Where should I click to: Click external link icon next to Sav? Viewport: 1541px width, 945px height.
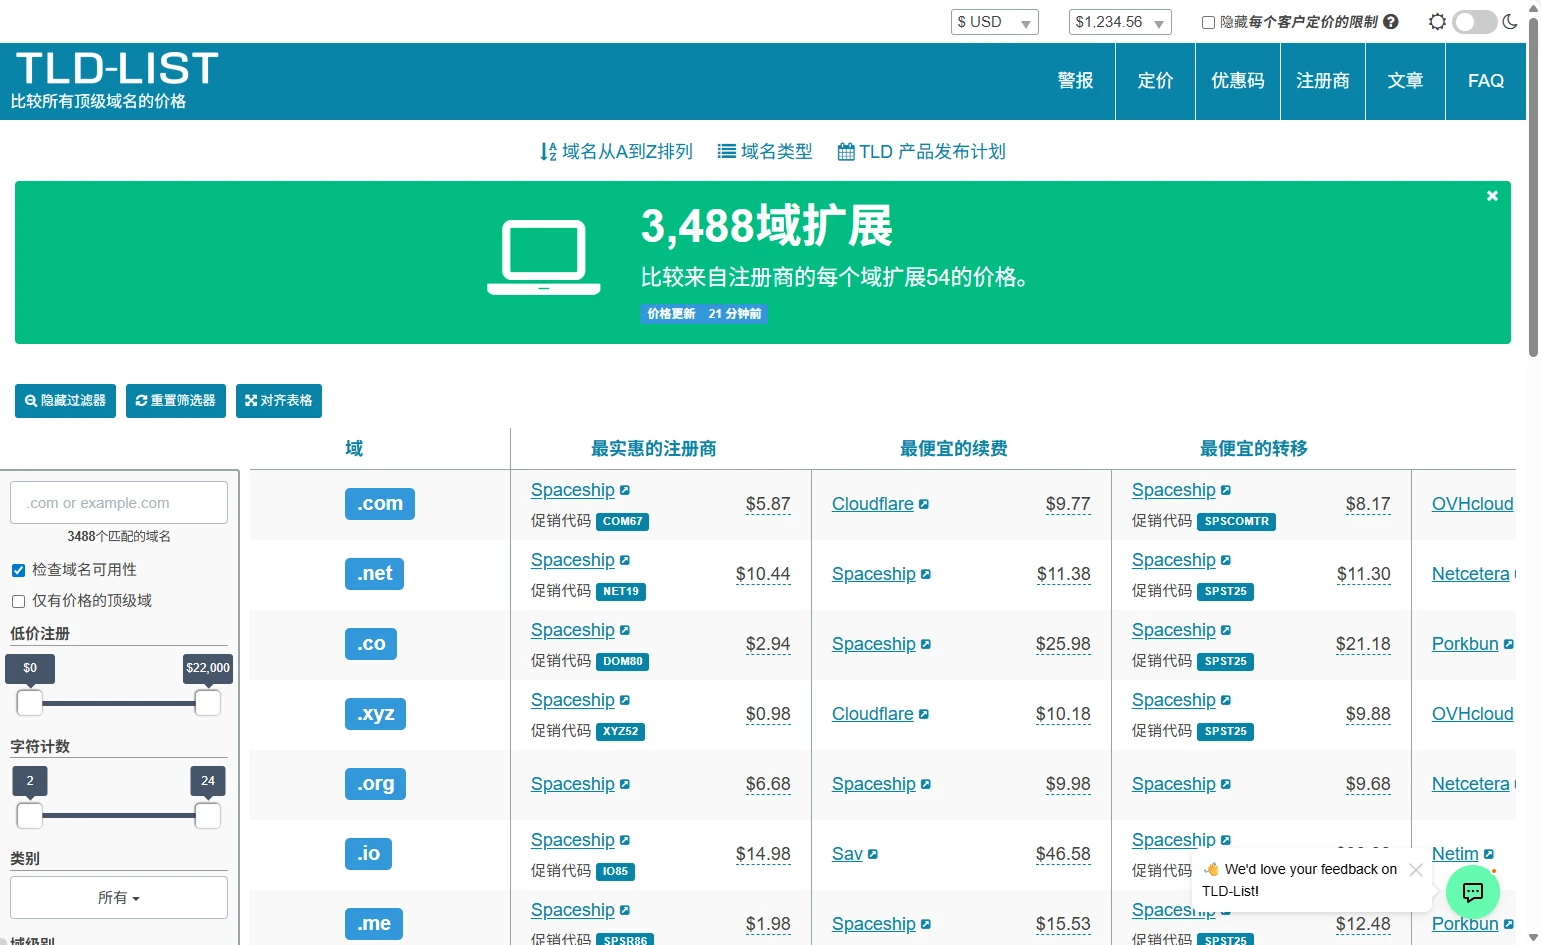873,854
